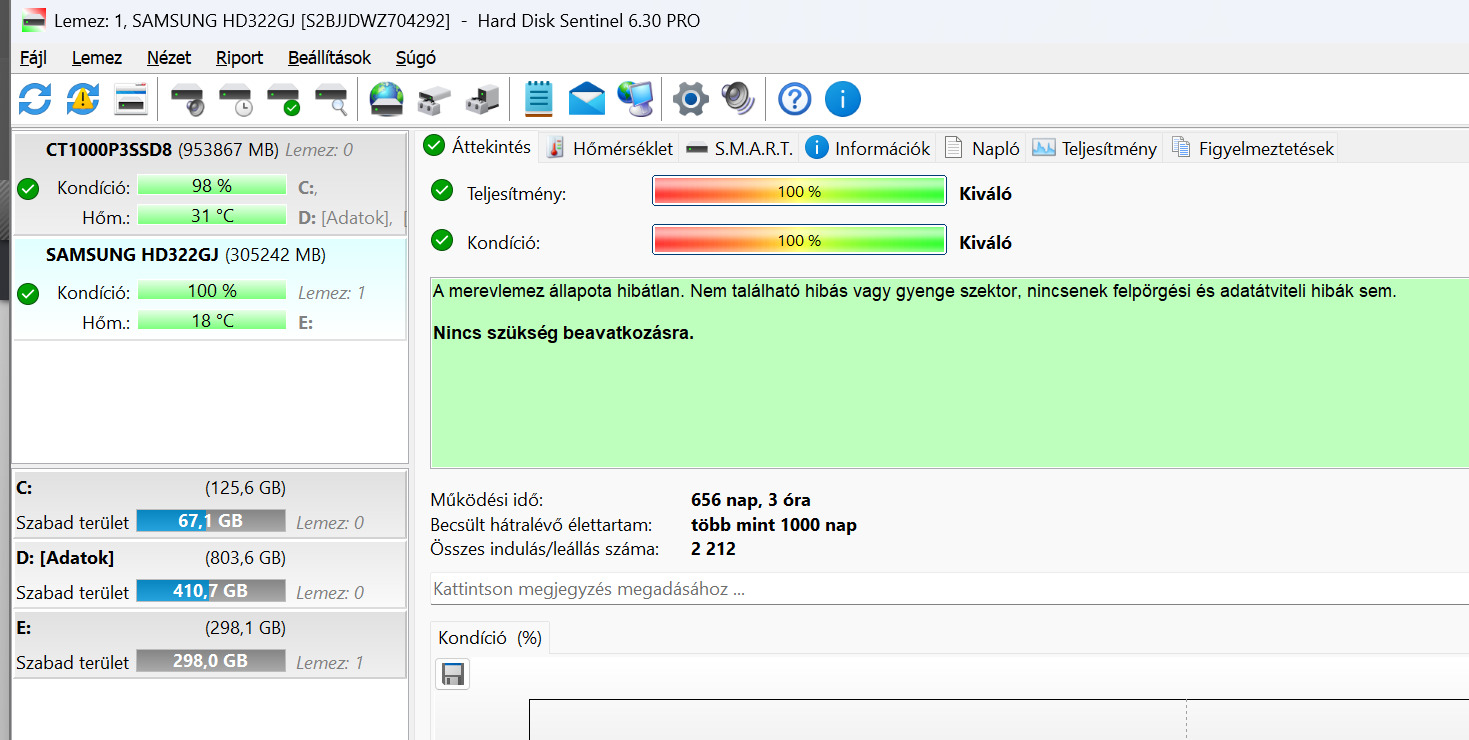Select the Kondíció (%) chart tab
The image size is (1469, 740).
(x=490, y=638)
